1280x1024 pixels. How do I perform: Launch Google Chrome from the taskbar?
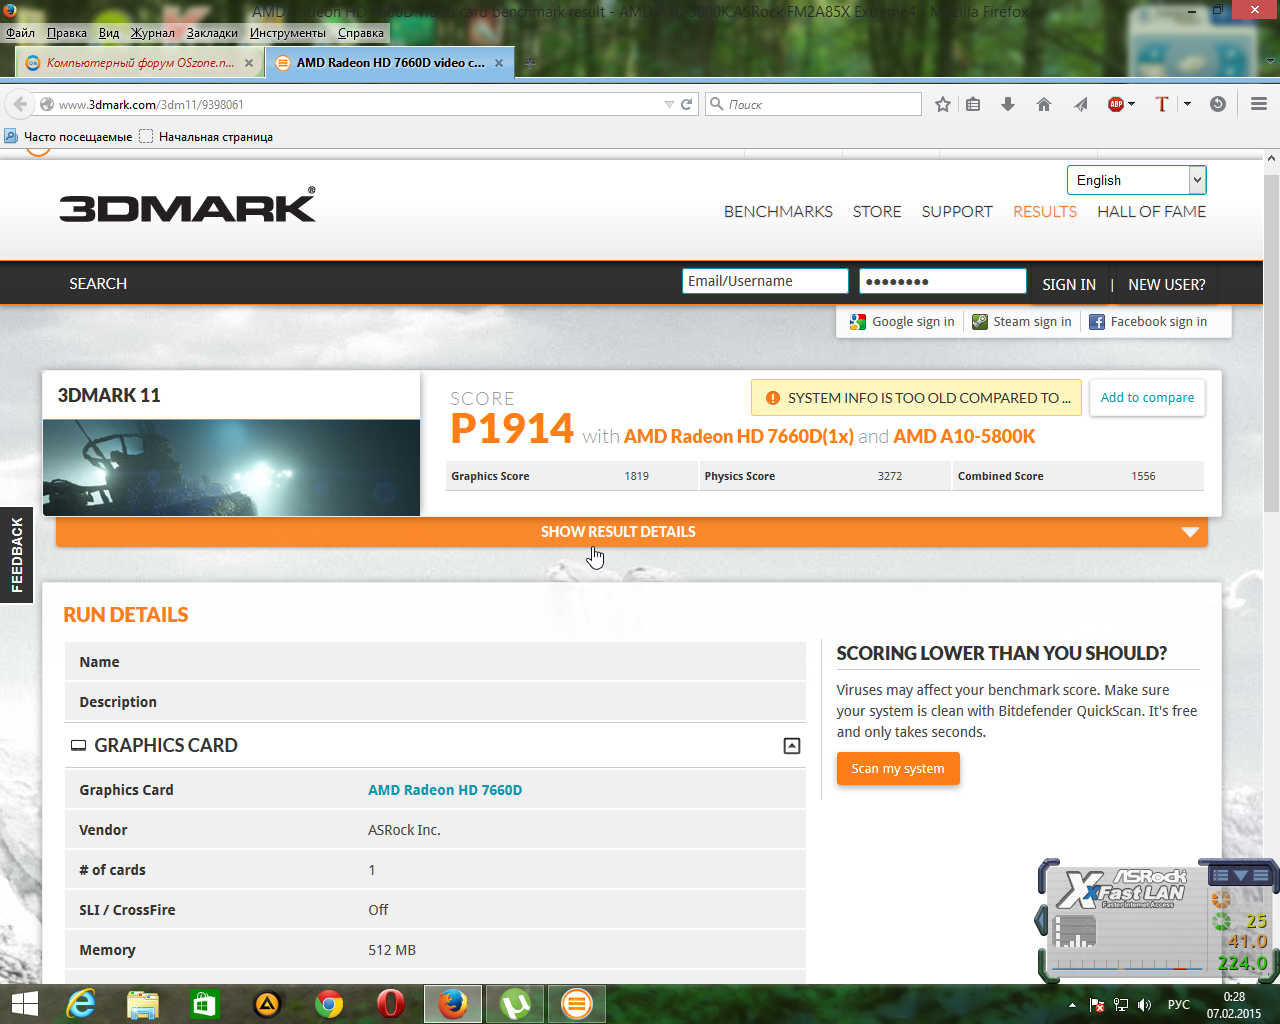point(329,1003)
